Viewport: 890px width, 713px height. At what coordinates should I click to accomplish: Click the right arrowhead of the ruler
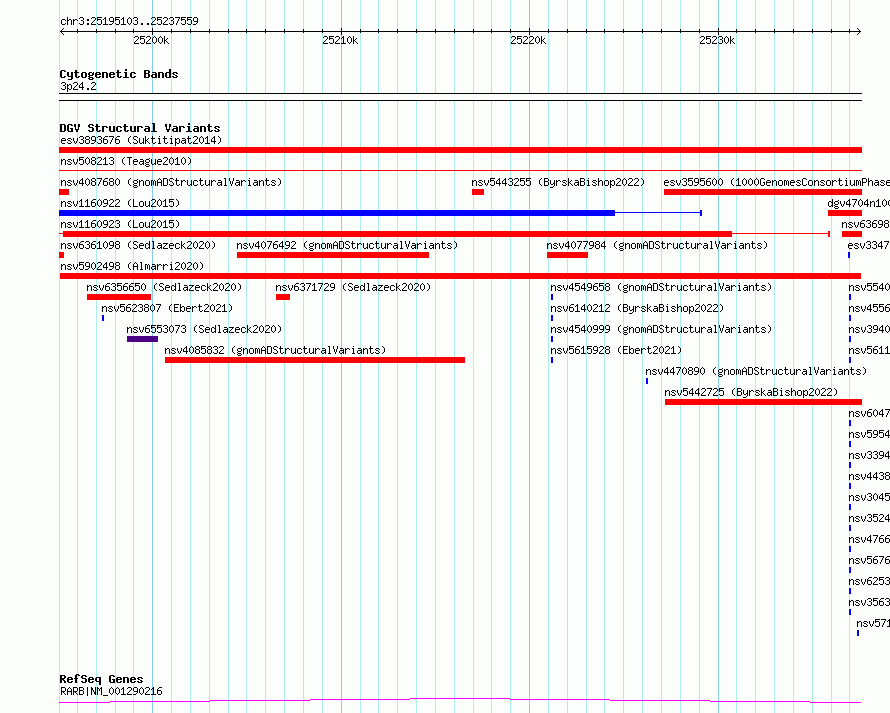pos(859,31)
